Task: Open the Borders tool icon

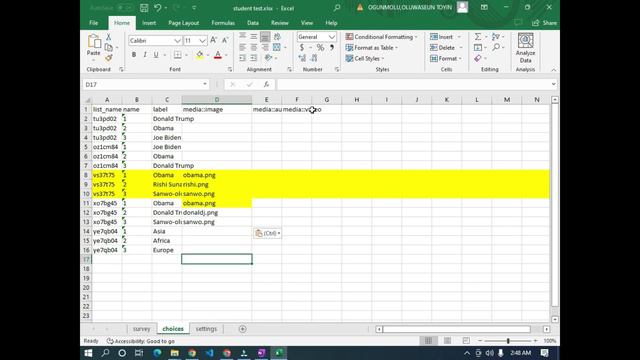Action: point(178,55)
